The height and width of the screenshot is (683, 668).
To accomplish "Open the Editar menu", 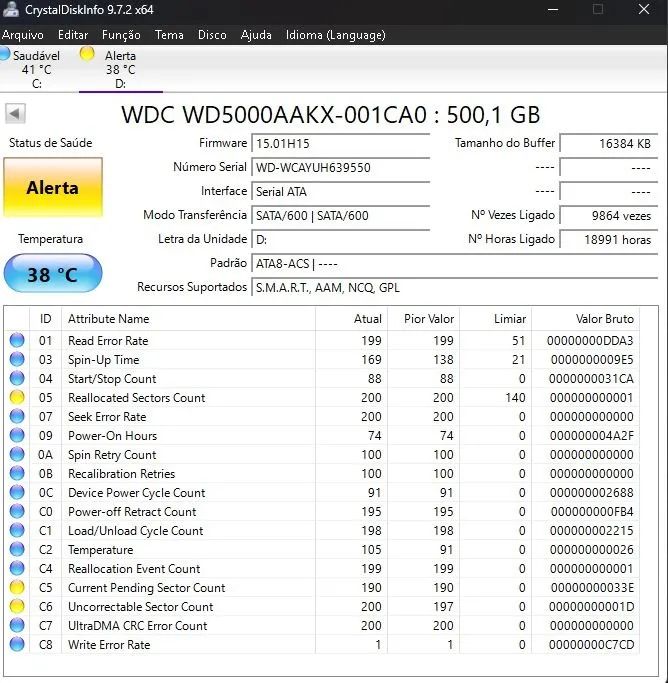I will pos(73,35).
